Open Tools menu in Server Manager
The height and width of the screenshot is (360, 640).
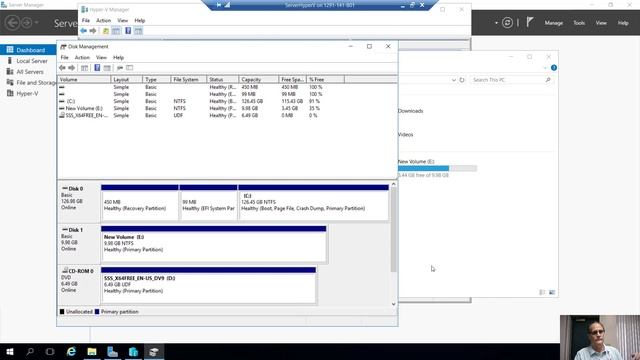(579, 23)
